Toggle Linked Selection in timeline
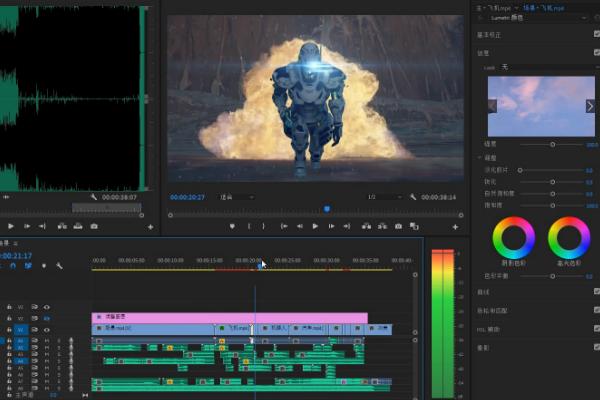Viewport: 600px width, 400px height. (28, 265)
